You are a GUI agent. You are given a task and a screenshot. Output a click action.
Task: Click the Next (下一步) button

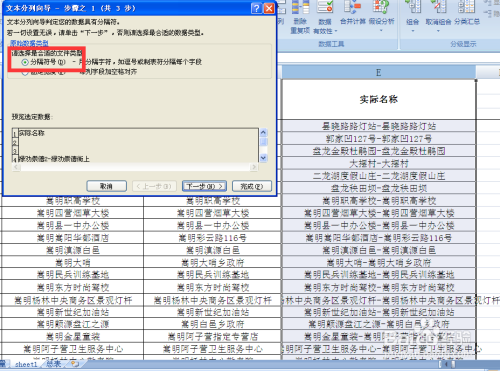click(204, 186)
